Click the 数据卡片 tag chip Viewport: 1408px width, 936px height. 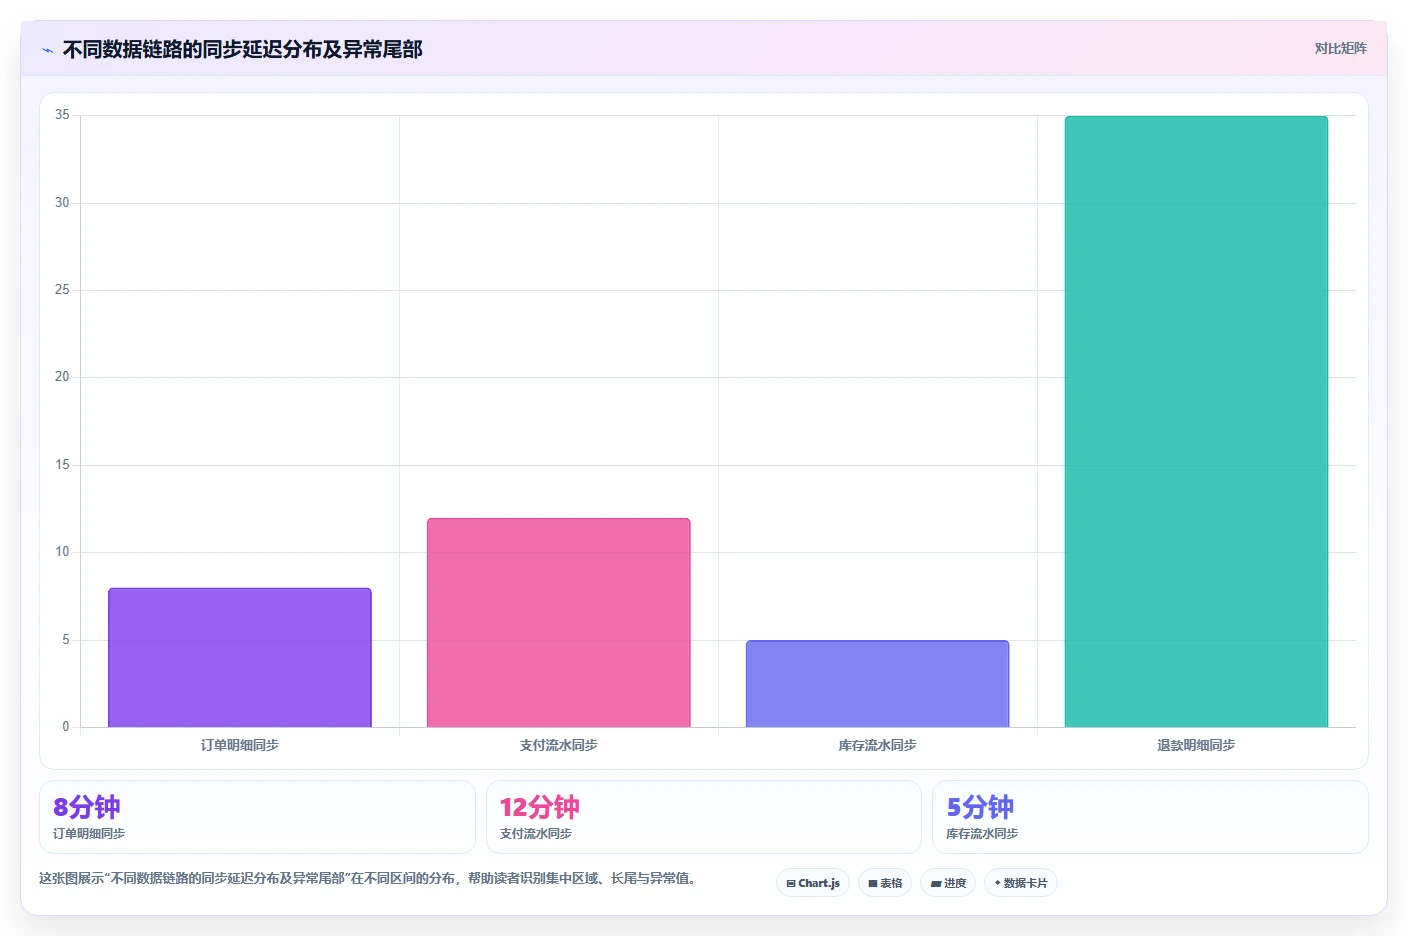(x=1021, y=883)
